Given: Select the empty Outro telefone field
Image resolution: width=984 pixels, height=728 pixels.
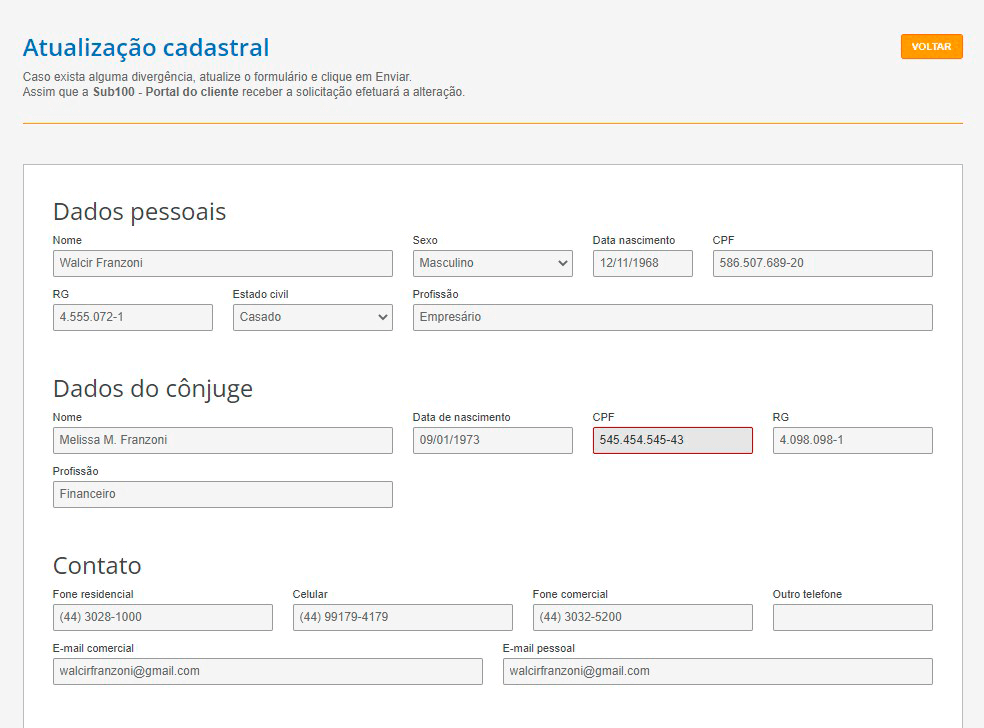Looking at the screenshot, I should [852, 617].
